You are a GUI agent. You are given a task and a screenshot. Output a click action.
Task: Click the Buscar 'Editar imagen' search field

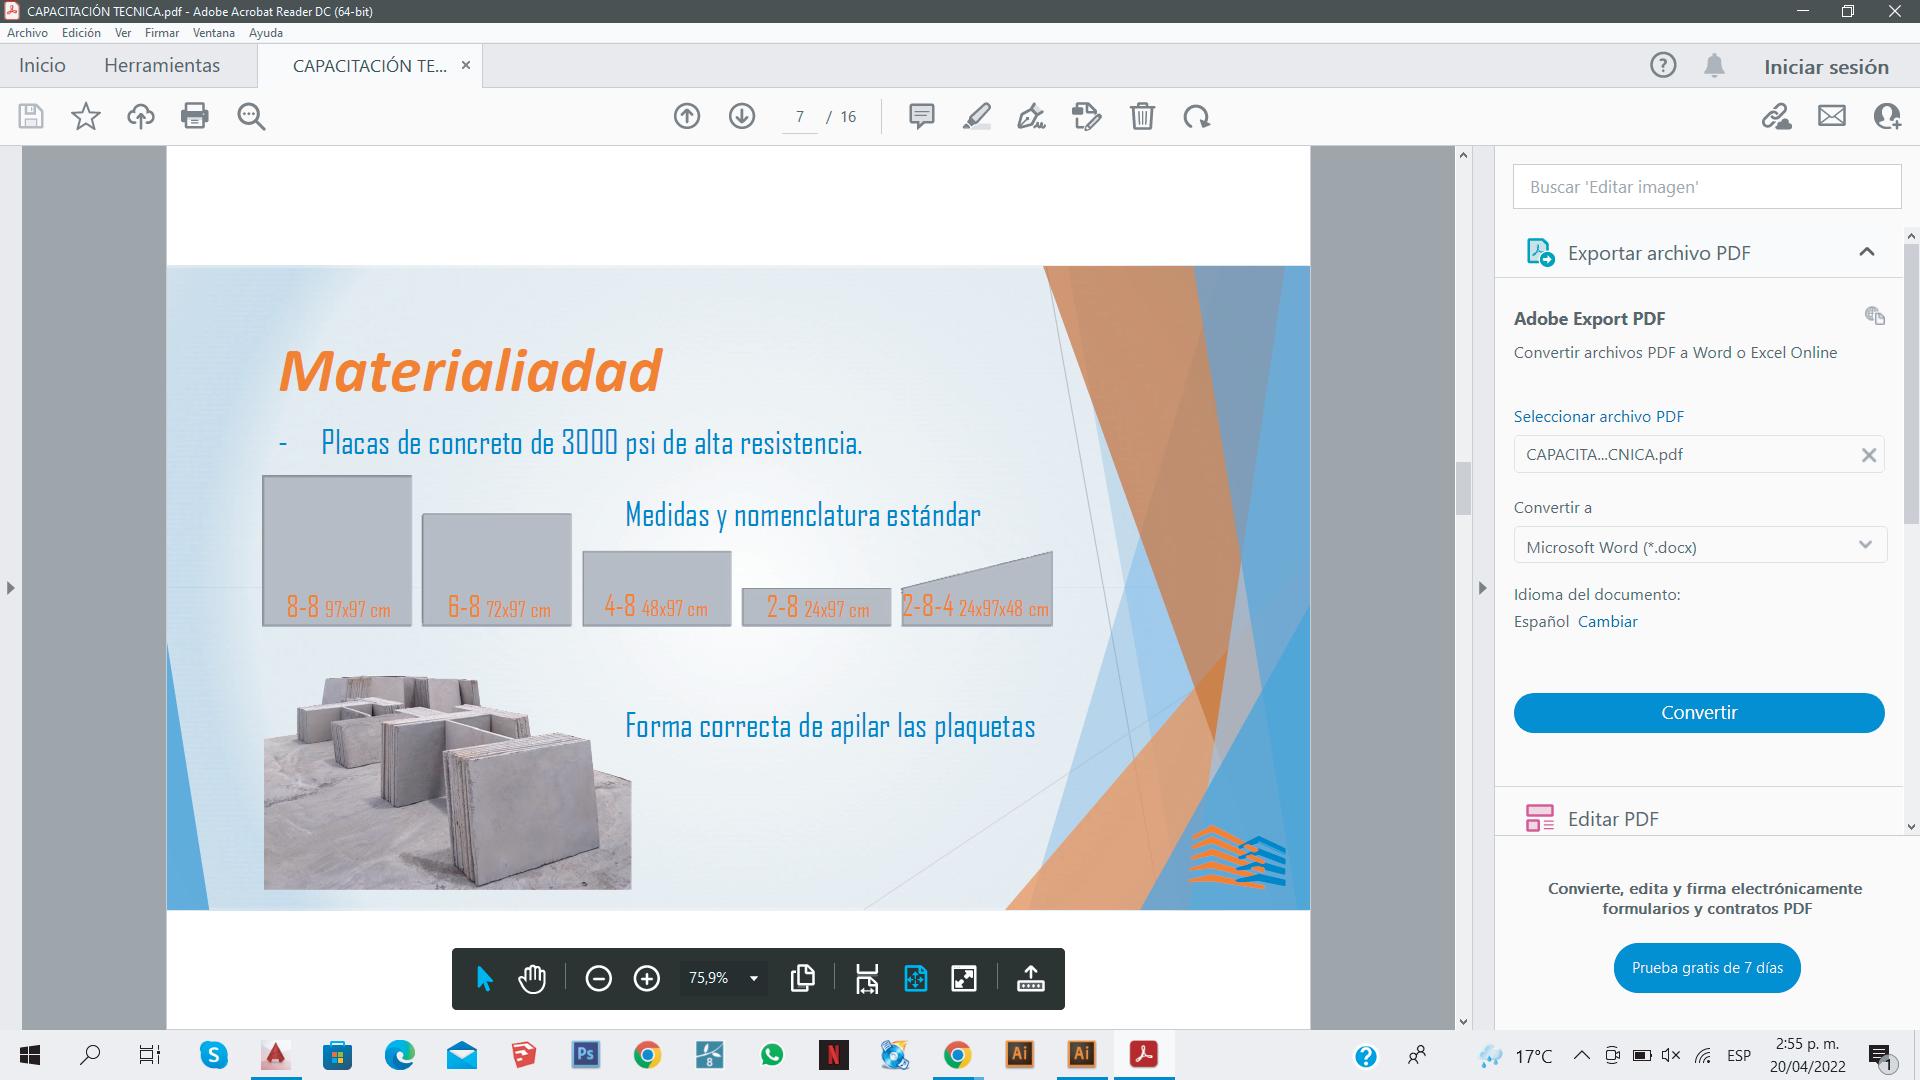1706,187
